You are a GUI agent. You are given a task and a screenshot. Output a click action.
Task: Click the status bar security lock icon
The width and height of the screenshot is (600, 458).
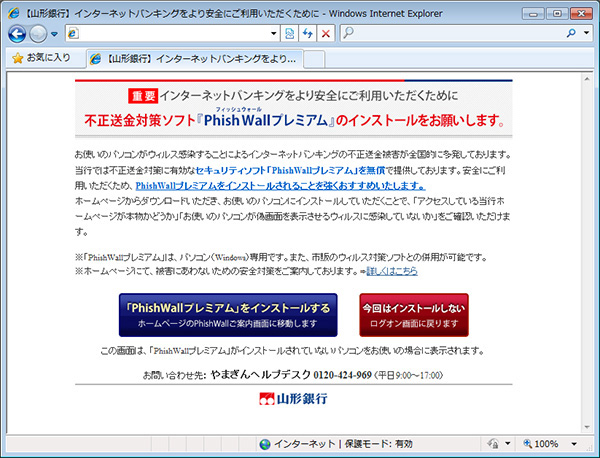493,444
